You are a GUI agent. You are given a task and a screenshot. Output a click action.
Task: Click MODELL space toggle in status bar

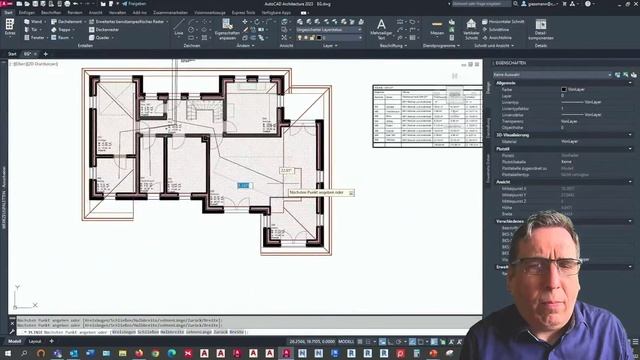[x=346, y=342]
